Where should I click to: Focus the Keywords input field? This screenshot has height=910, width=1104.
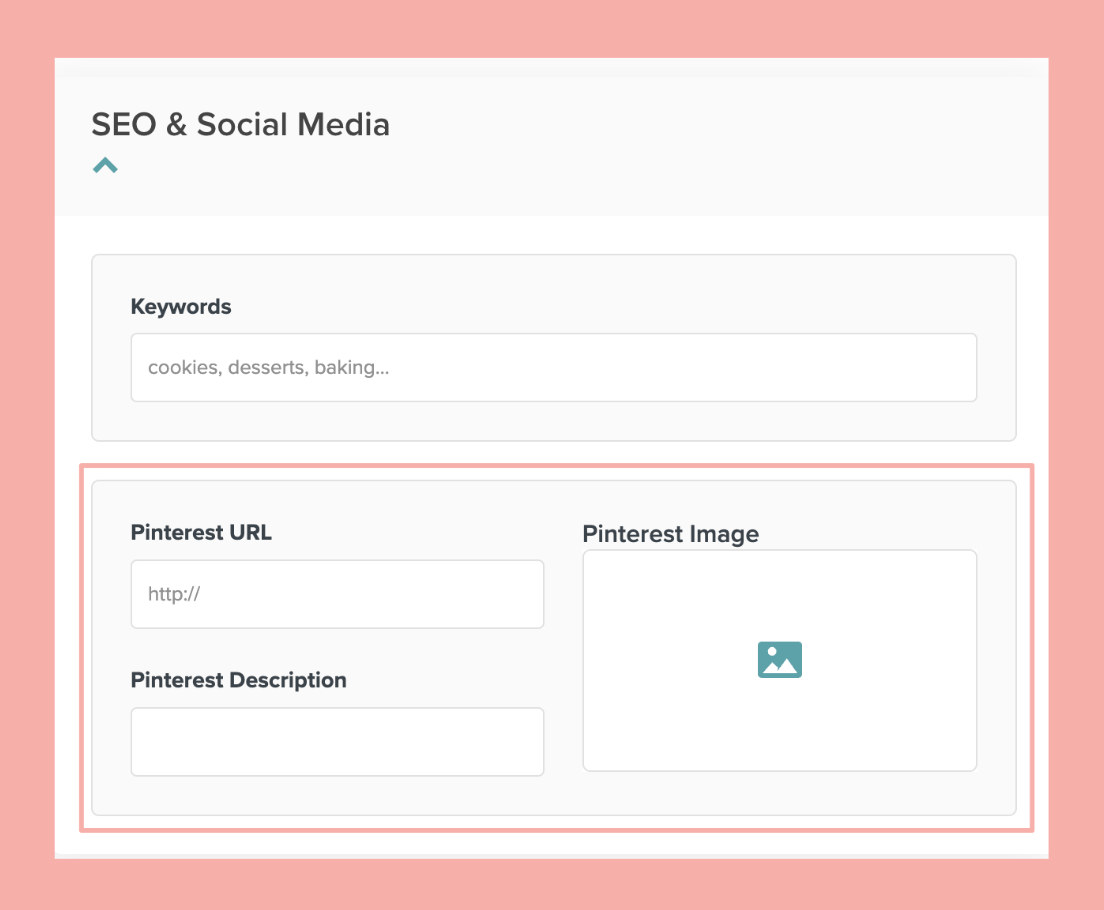tap(553, 367)
